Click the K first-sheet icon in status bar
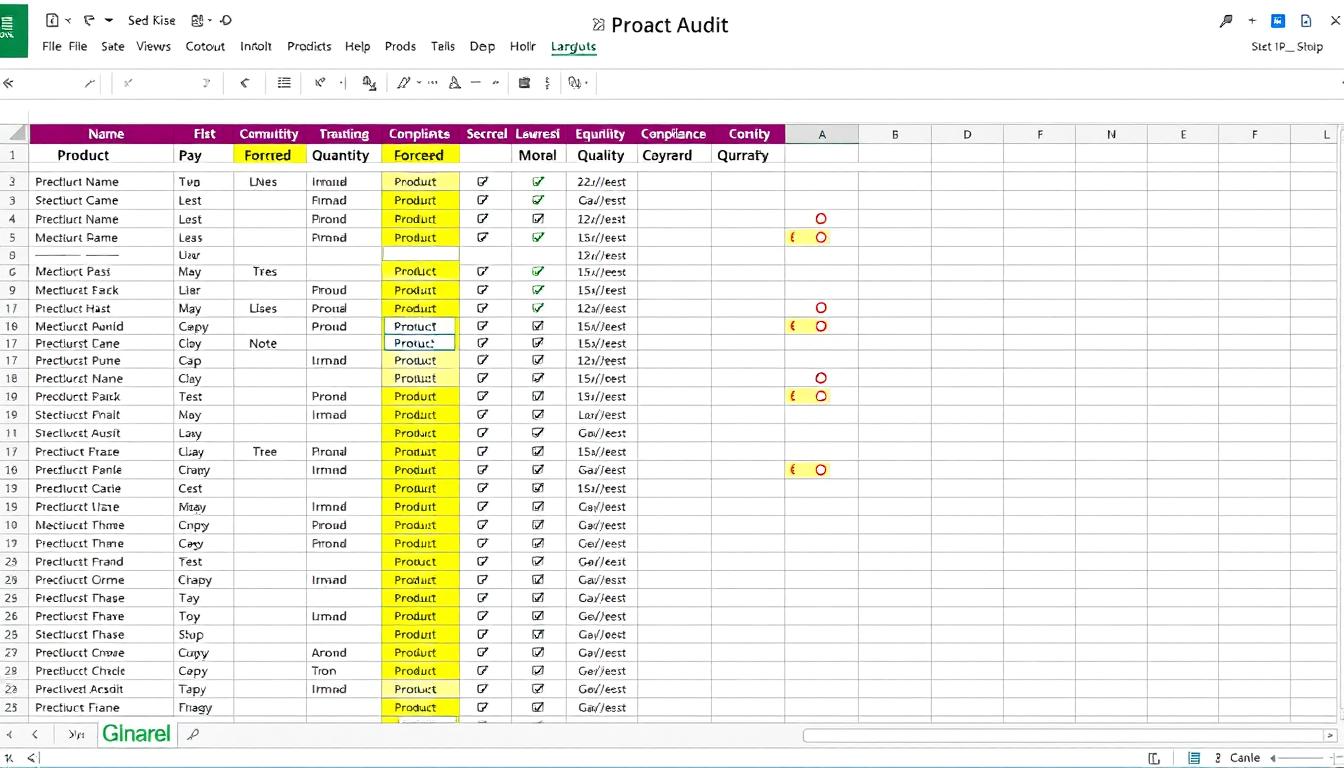Viewport: 1344px width, 768px height. point(10,758)
